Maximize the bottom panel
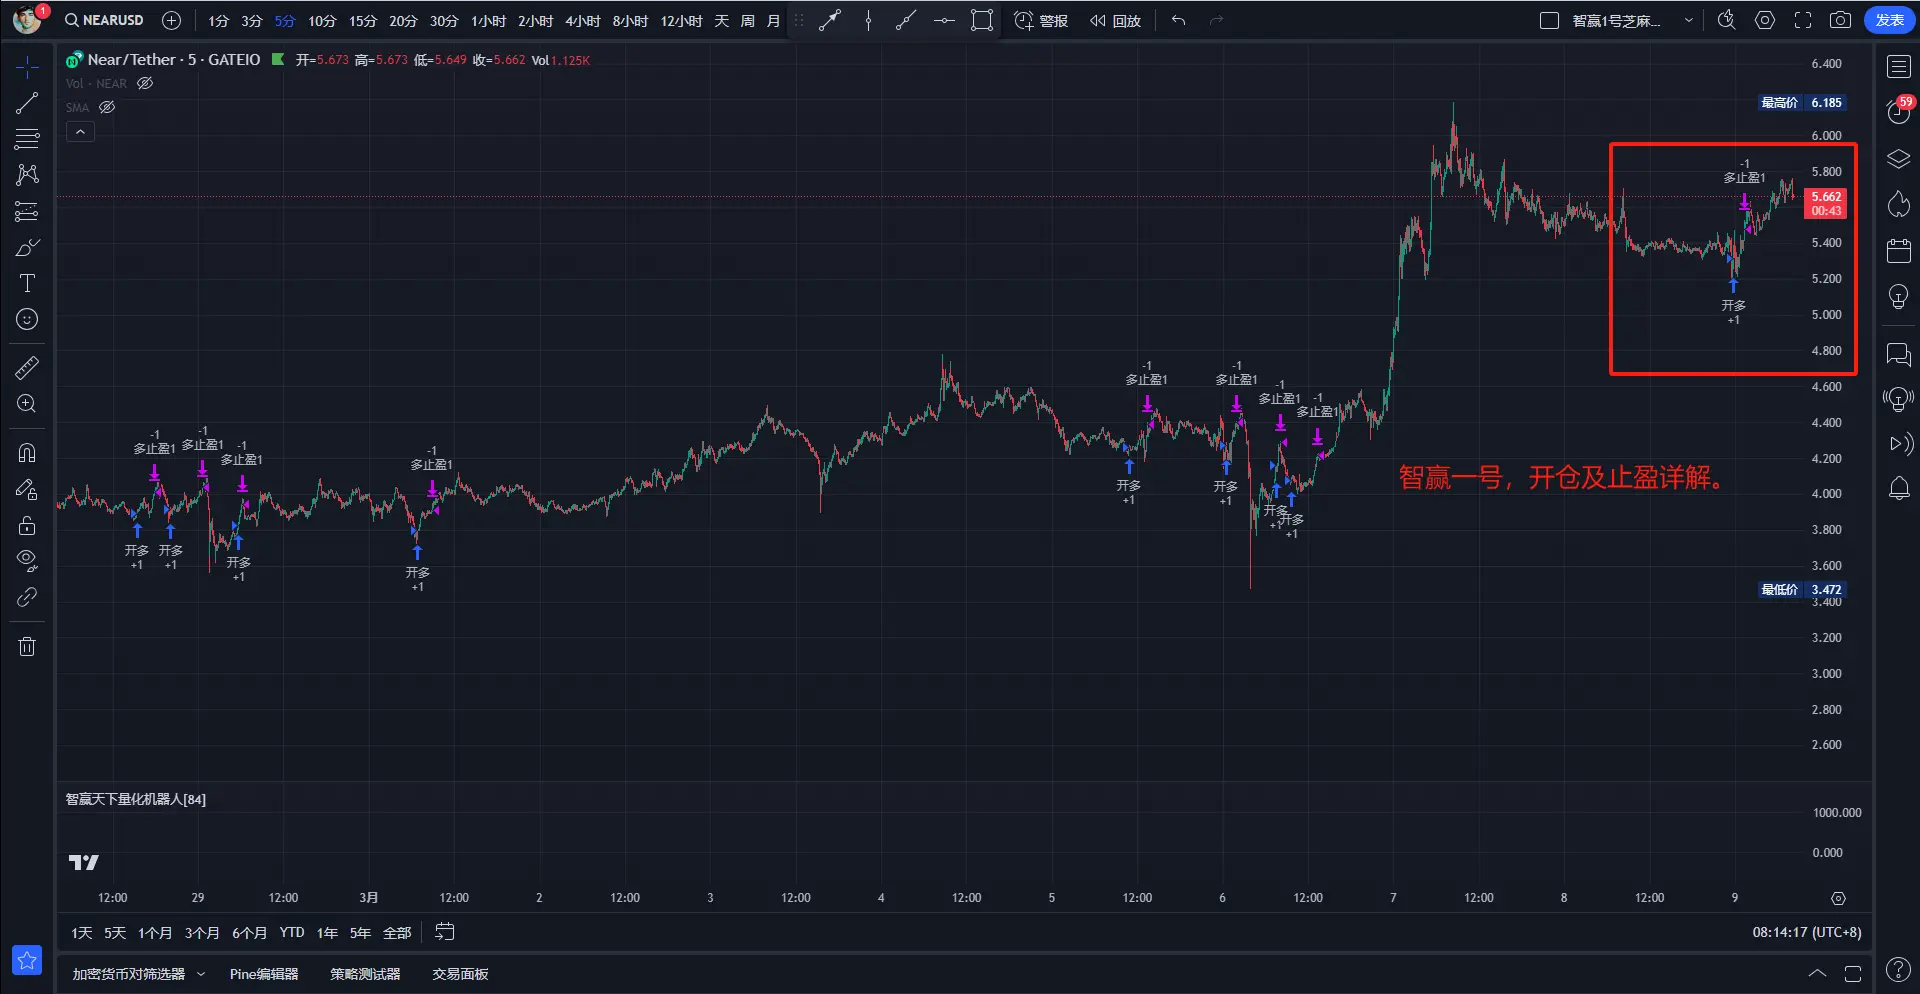The height and width of the screenshot is (994, 1920). (1853, 973)
